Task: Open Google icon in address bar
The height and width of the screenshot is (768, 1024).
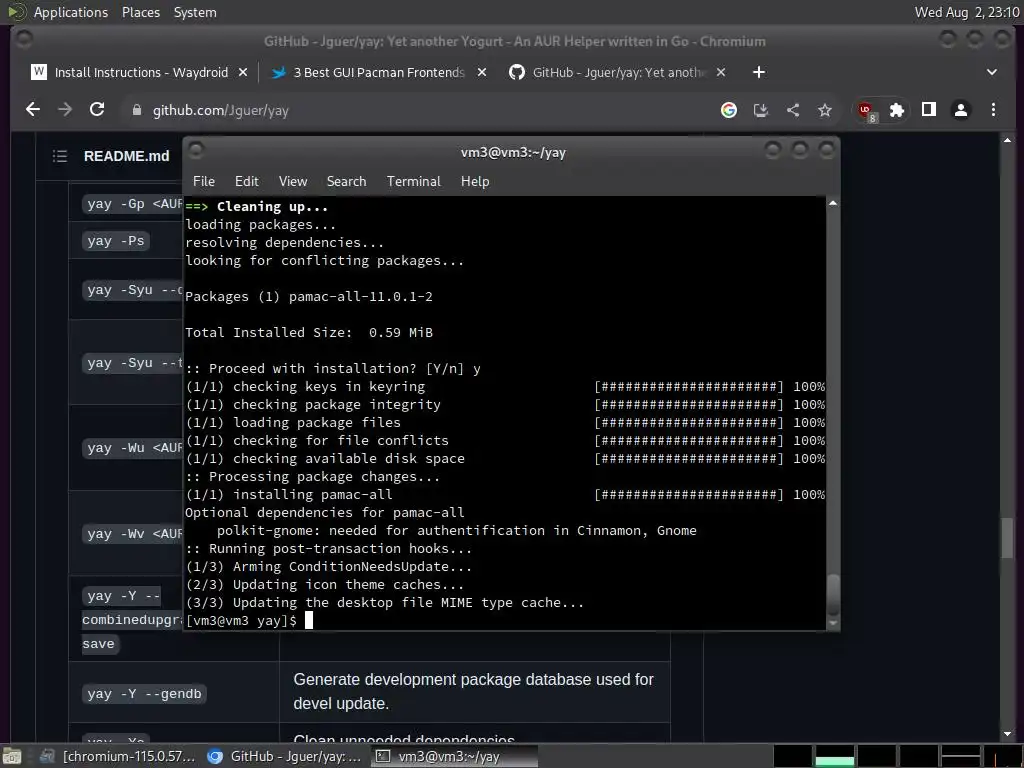Action: pos(729,110)
